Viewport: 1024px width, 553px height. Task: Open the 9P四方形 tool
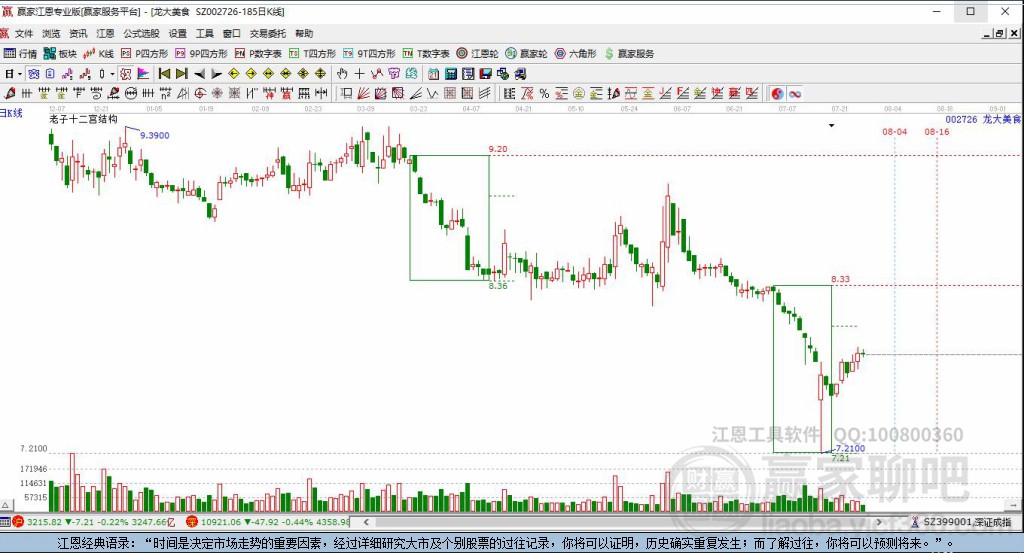click(x=201, y=54)
